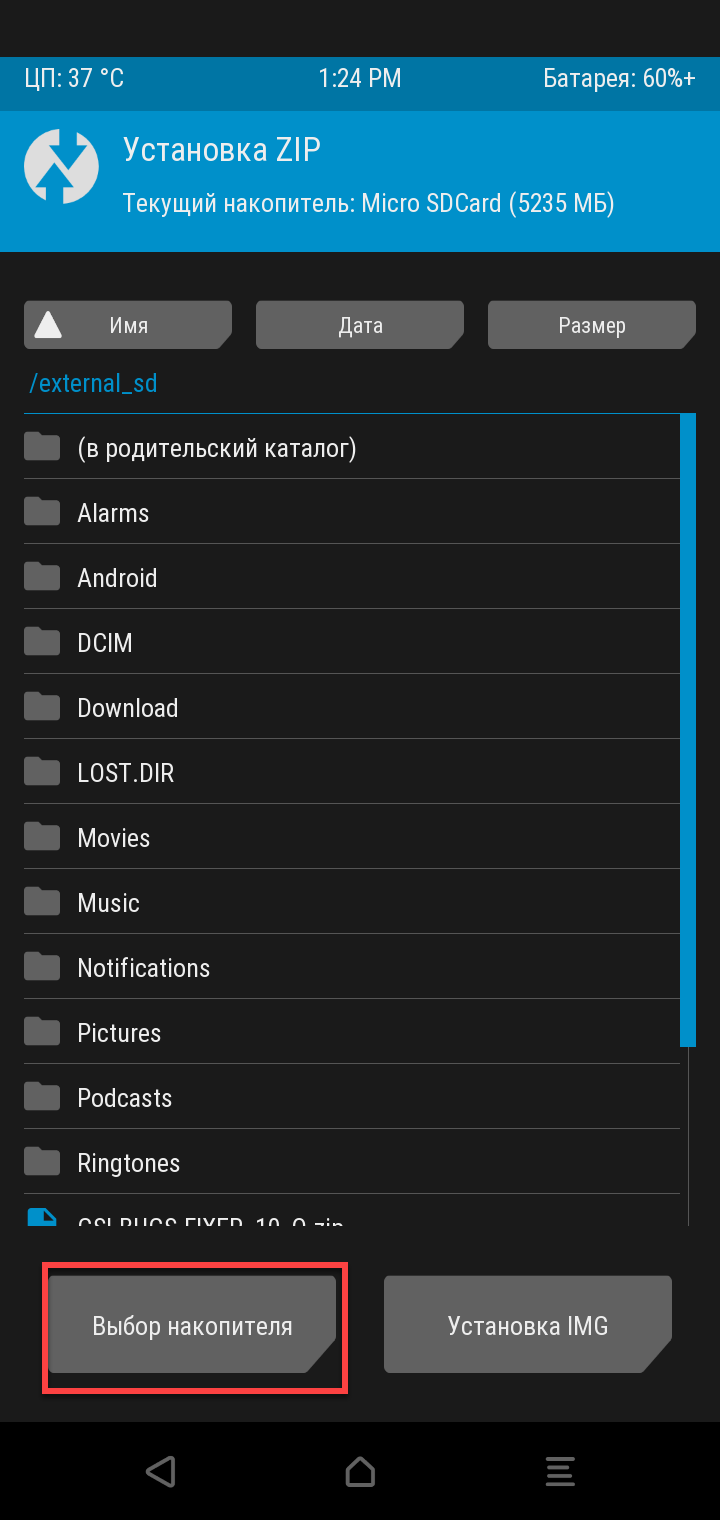Tap the Android back navigation icon
Image resolution: width=720 pixels, height=1520 pixels.
click(x=160, y=1471)
